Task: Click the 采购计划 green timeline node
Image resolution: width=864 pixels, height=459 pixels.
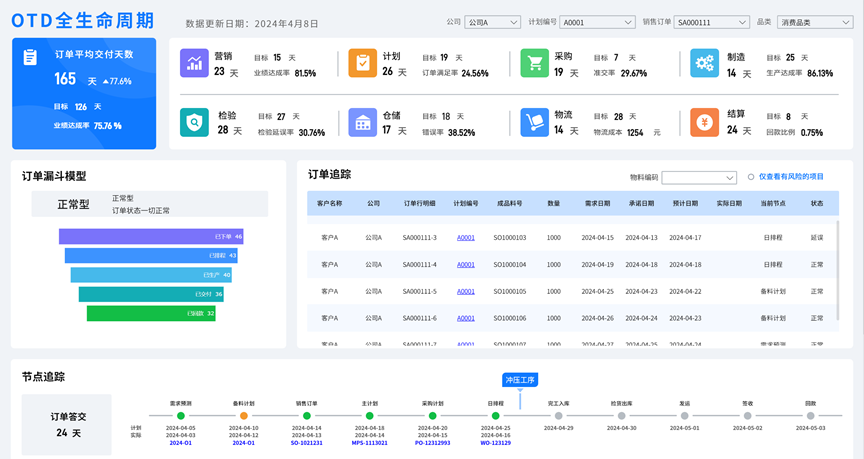Action: tap(433, 416)
